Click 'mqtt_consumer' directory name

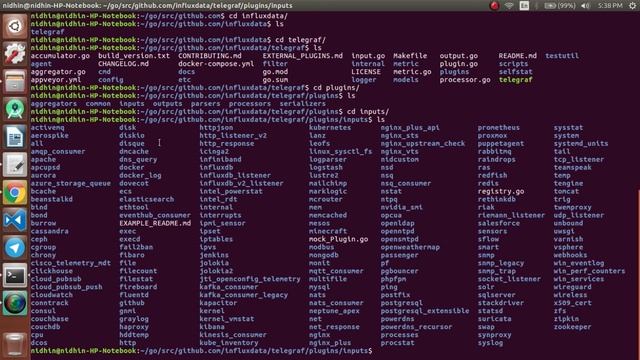click(x=336, y=271)
